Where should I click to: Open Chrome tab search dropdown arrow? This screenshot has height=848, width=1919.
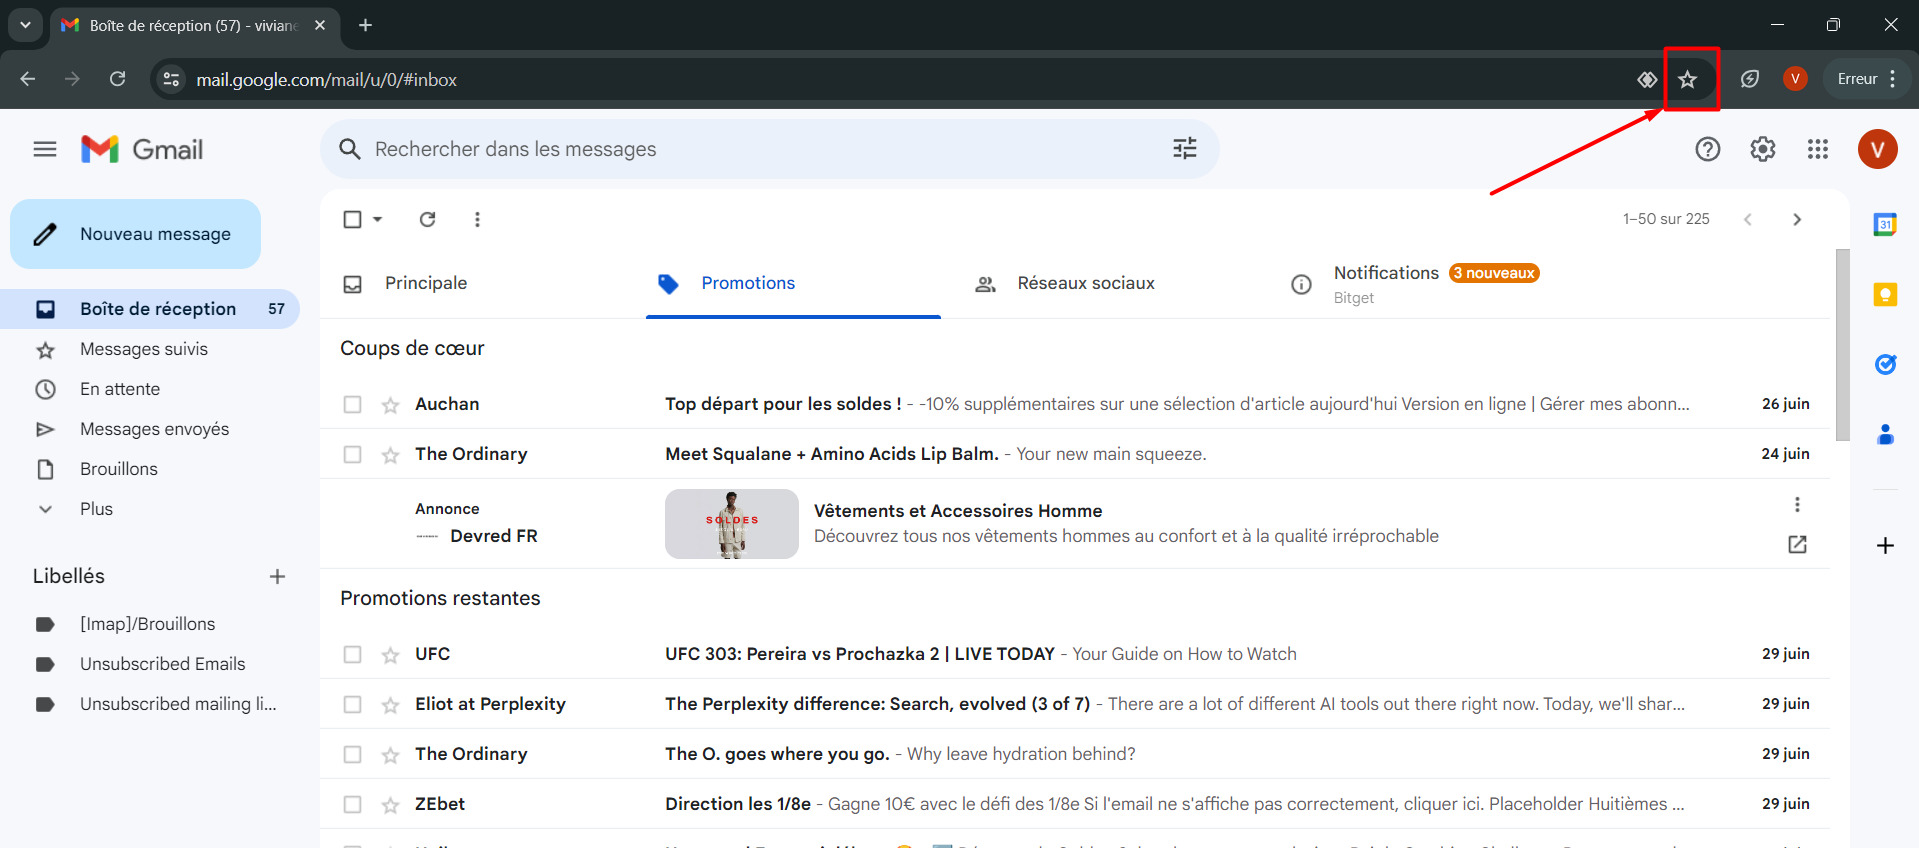25,25
